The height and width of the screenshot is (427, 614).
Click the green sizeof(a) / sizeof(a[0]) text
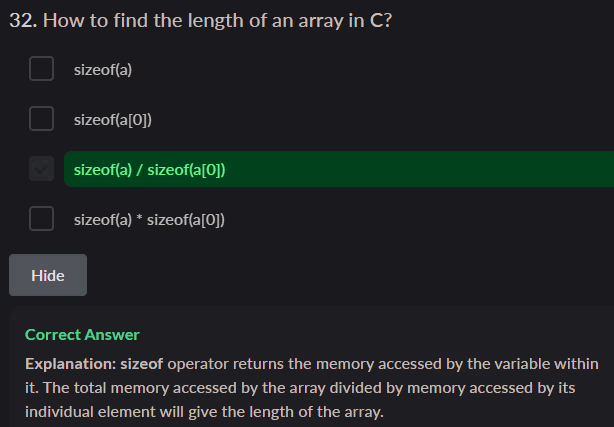pos(149,170)
